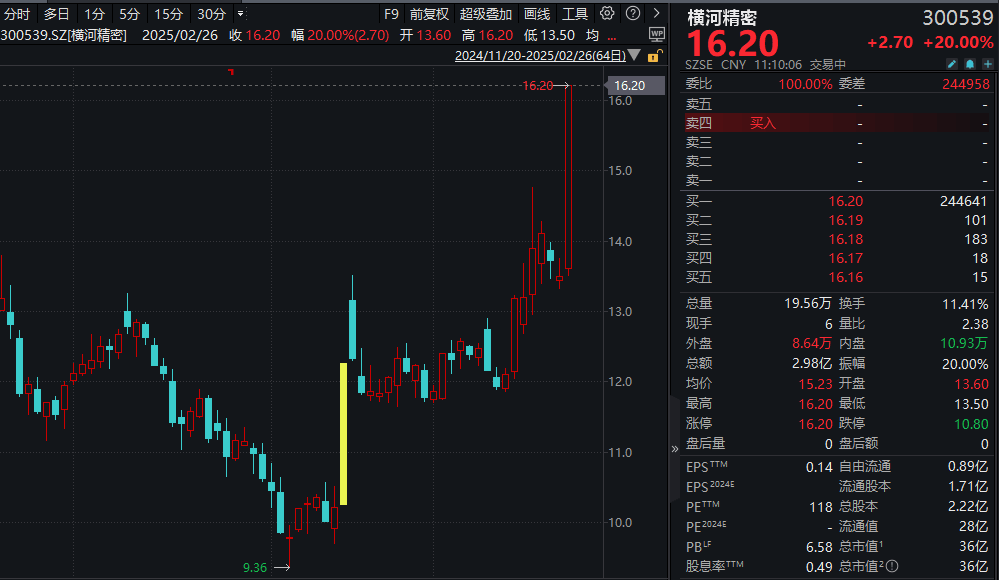Click the 2024/11/20-2025/02/26 date range link
This screenshot has height=580, width=999.
540,55
